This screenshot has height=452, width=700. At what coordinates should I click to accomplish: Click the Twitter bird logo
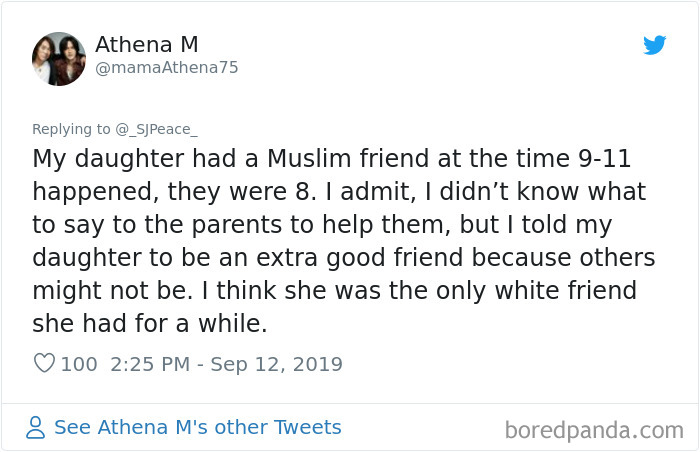tap(654, 45)
